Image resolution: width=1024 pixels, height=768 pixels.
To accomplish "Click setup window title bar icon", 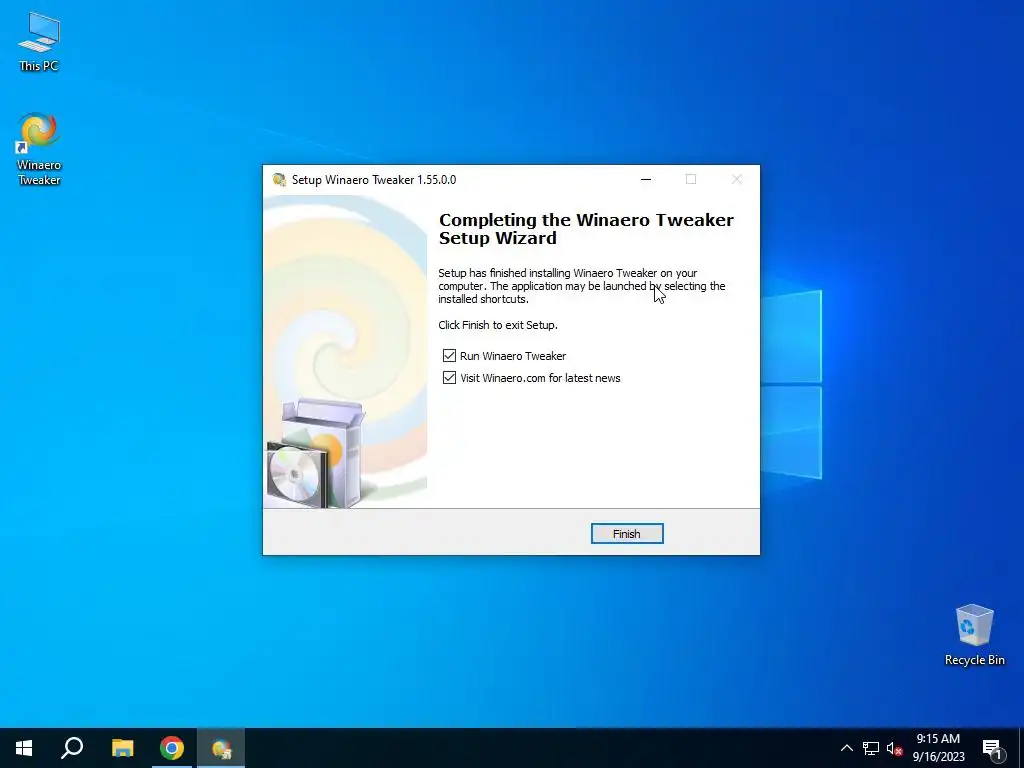I will (280, 180).
